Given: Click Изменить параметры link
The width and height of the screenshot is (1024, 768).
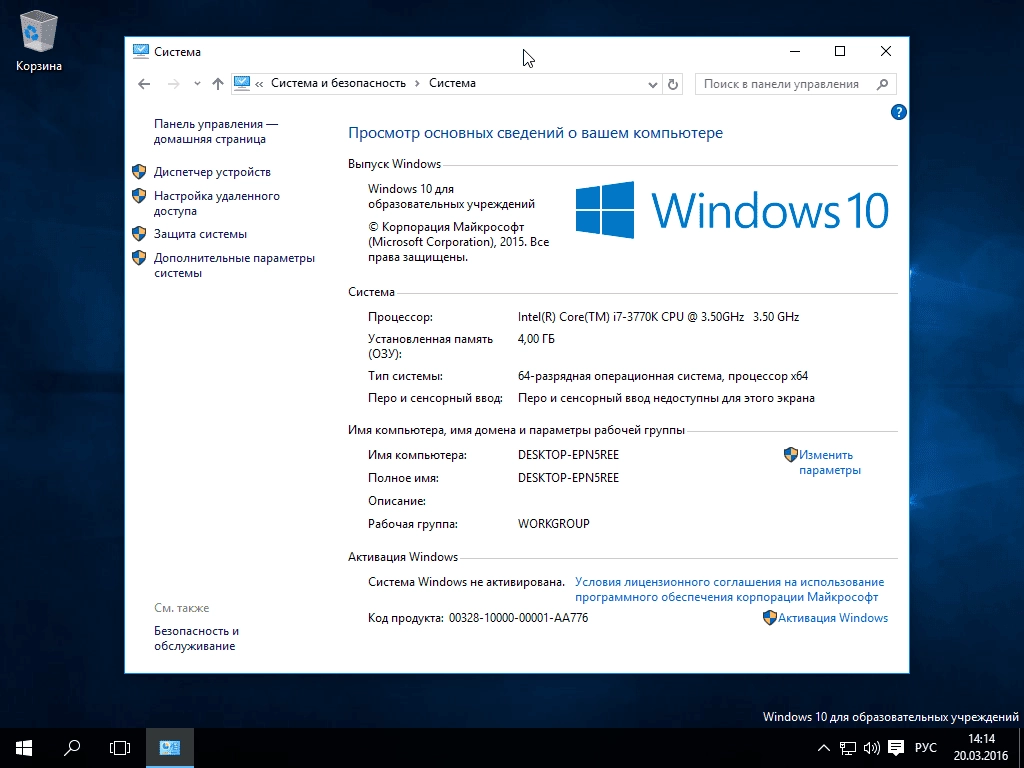Looking at the screenshot, I should (829, 462).
